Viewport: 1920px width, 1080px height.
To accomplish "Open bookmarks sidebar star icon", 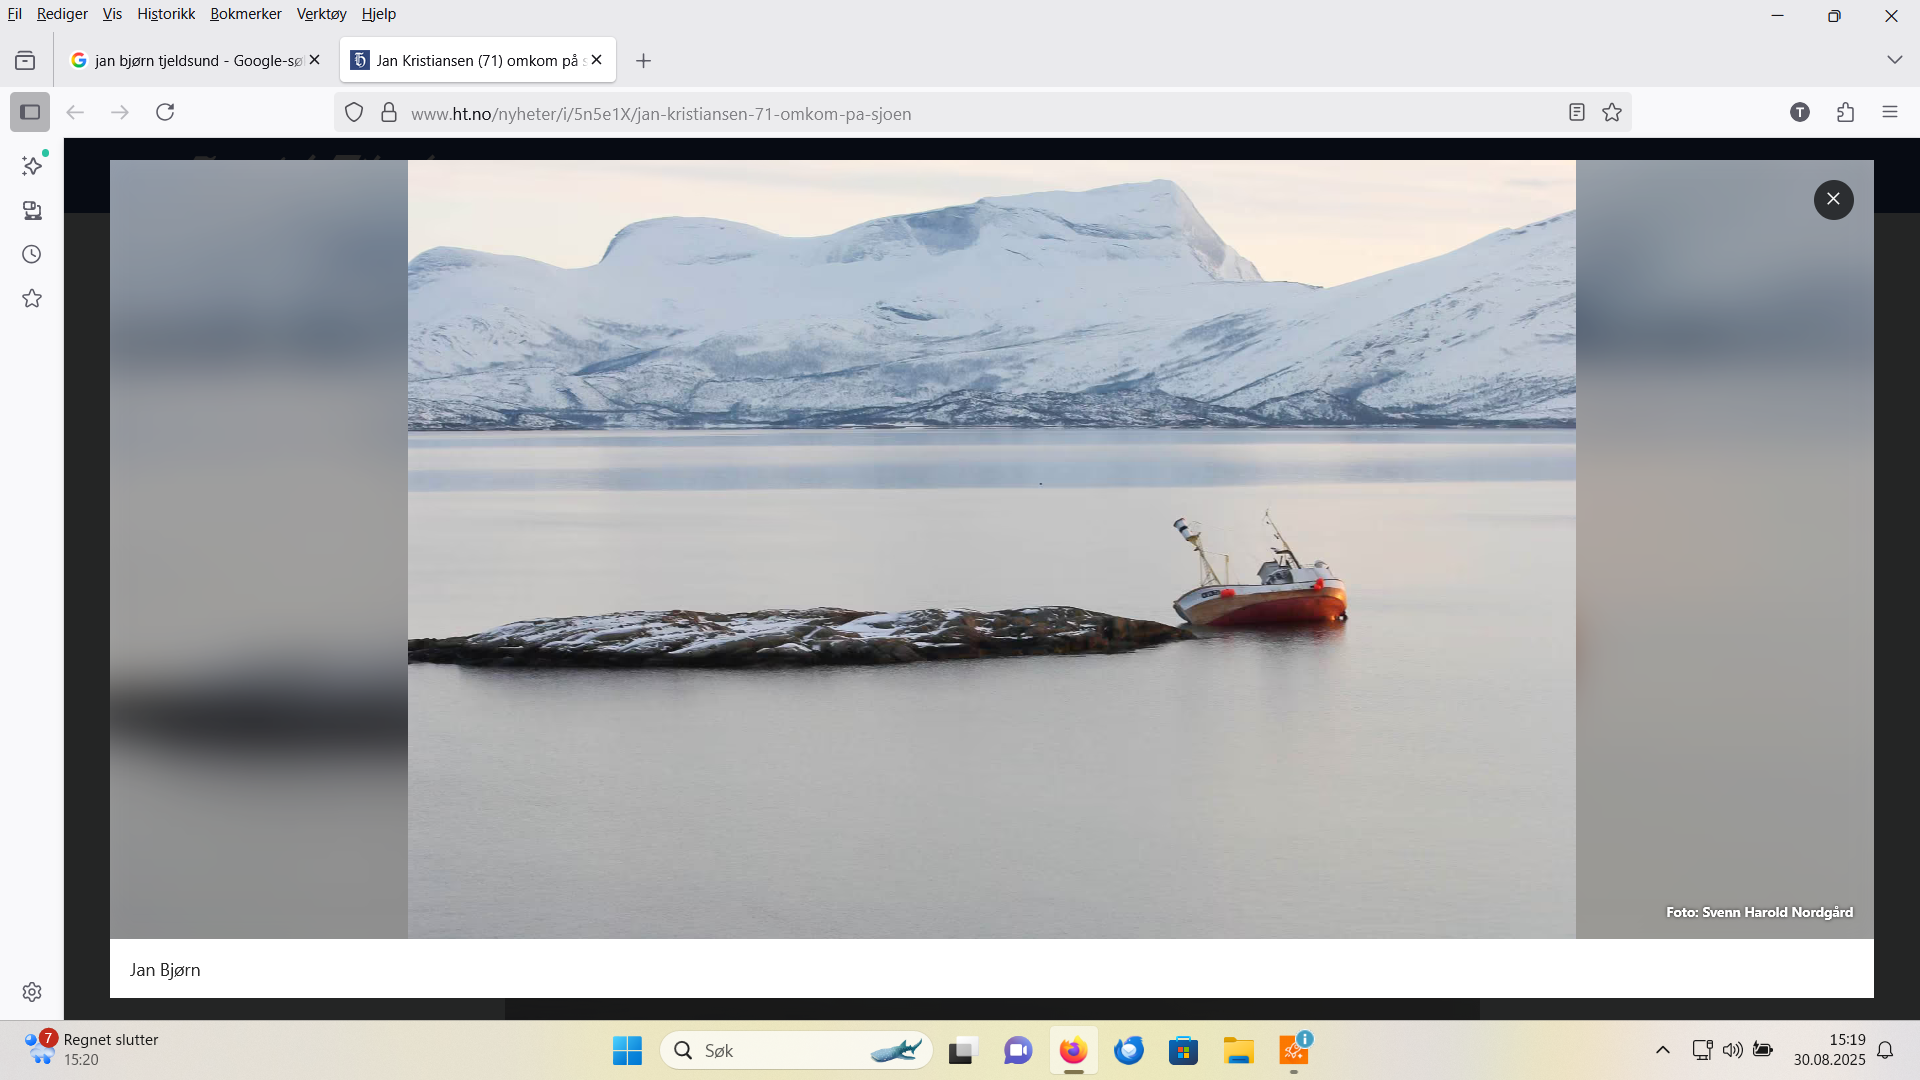I will [x=32, y=298].
